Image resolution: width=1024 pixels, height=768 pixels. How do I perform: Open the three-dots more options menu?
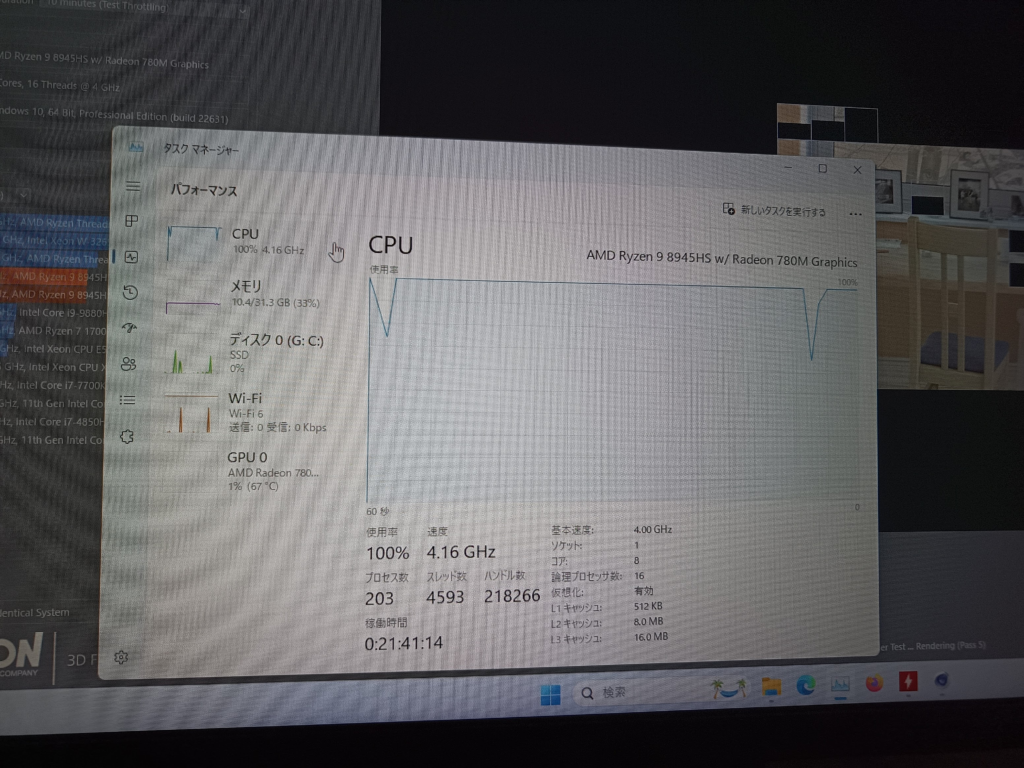[855, 213]
